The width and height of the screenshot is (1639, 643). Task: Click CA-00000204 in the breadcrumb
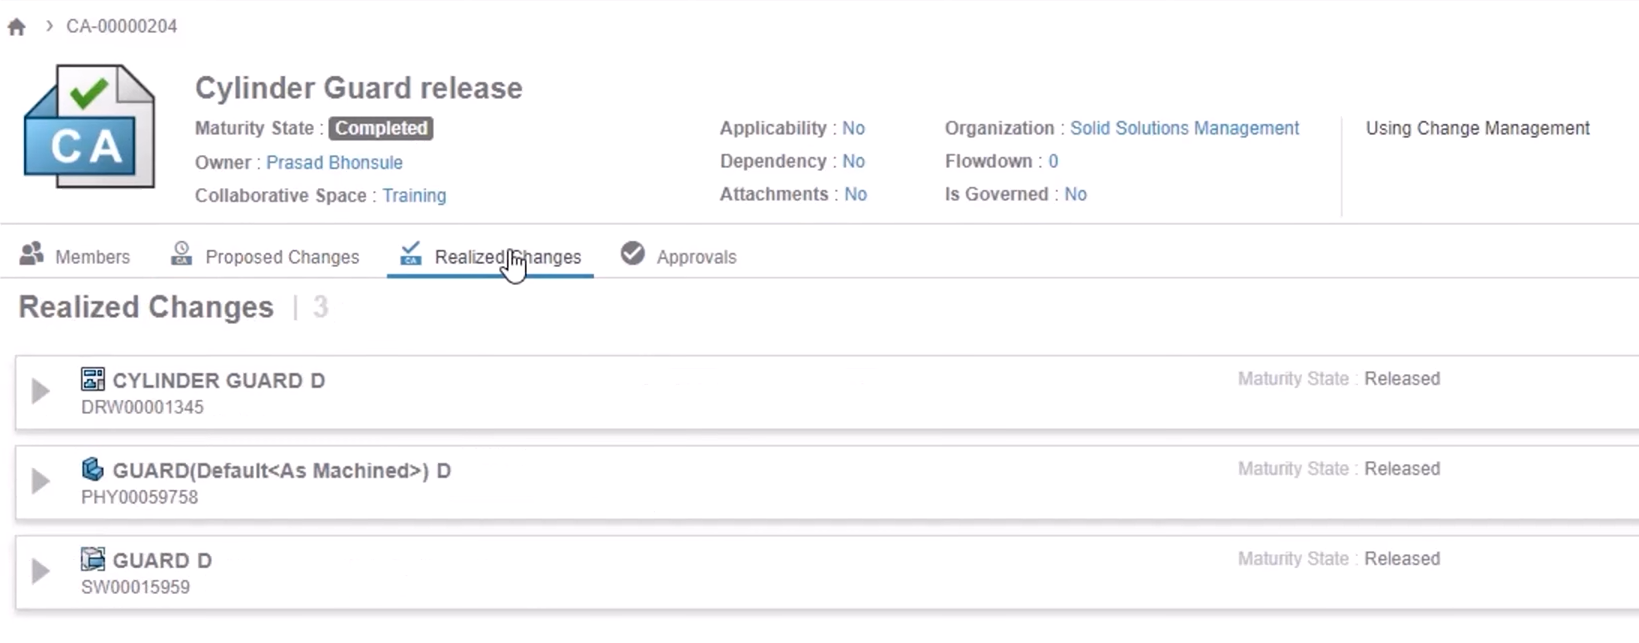point(122,27)
